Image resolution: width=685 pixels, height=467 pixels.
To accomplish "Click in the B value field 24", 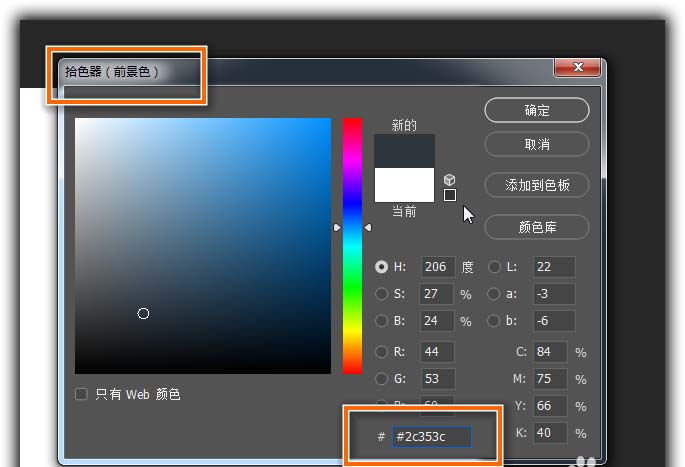I will (437, 321).
